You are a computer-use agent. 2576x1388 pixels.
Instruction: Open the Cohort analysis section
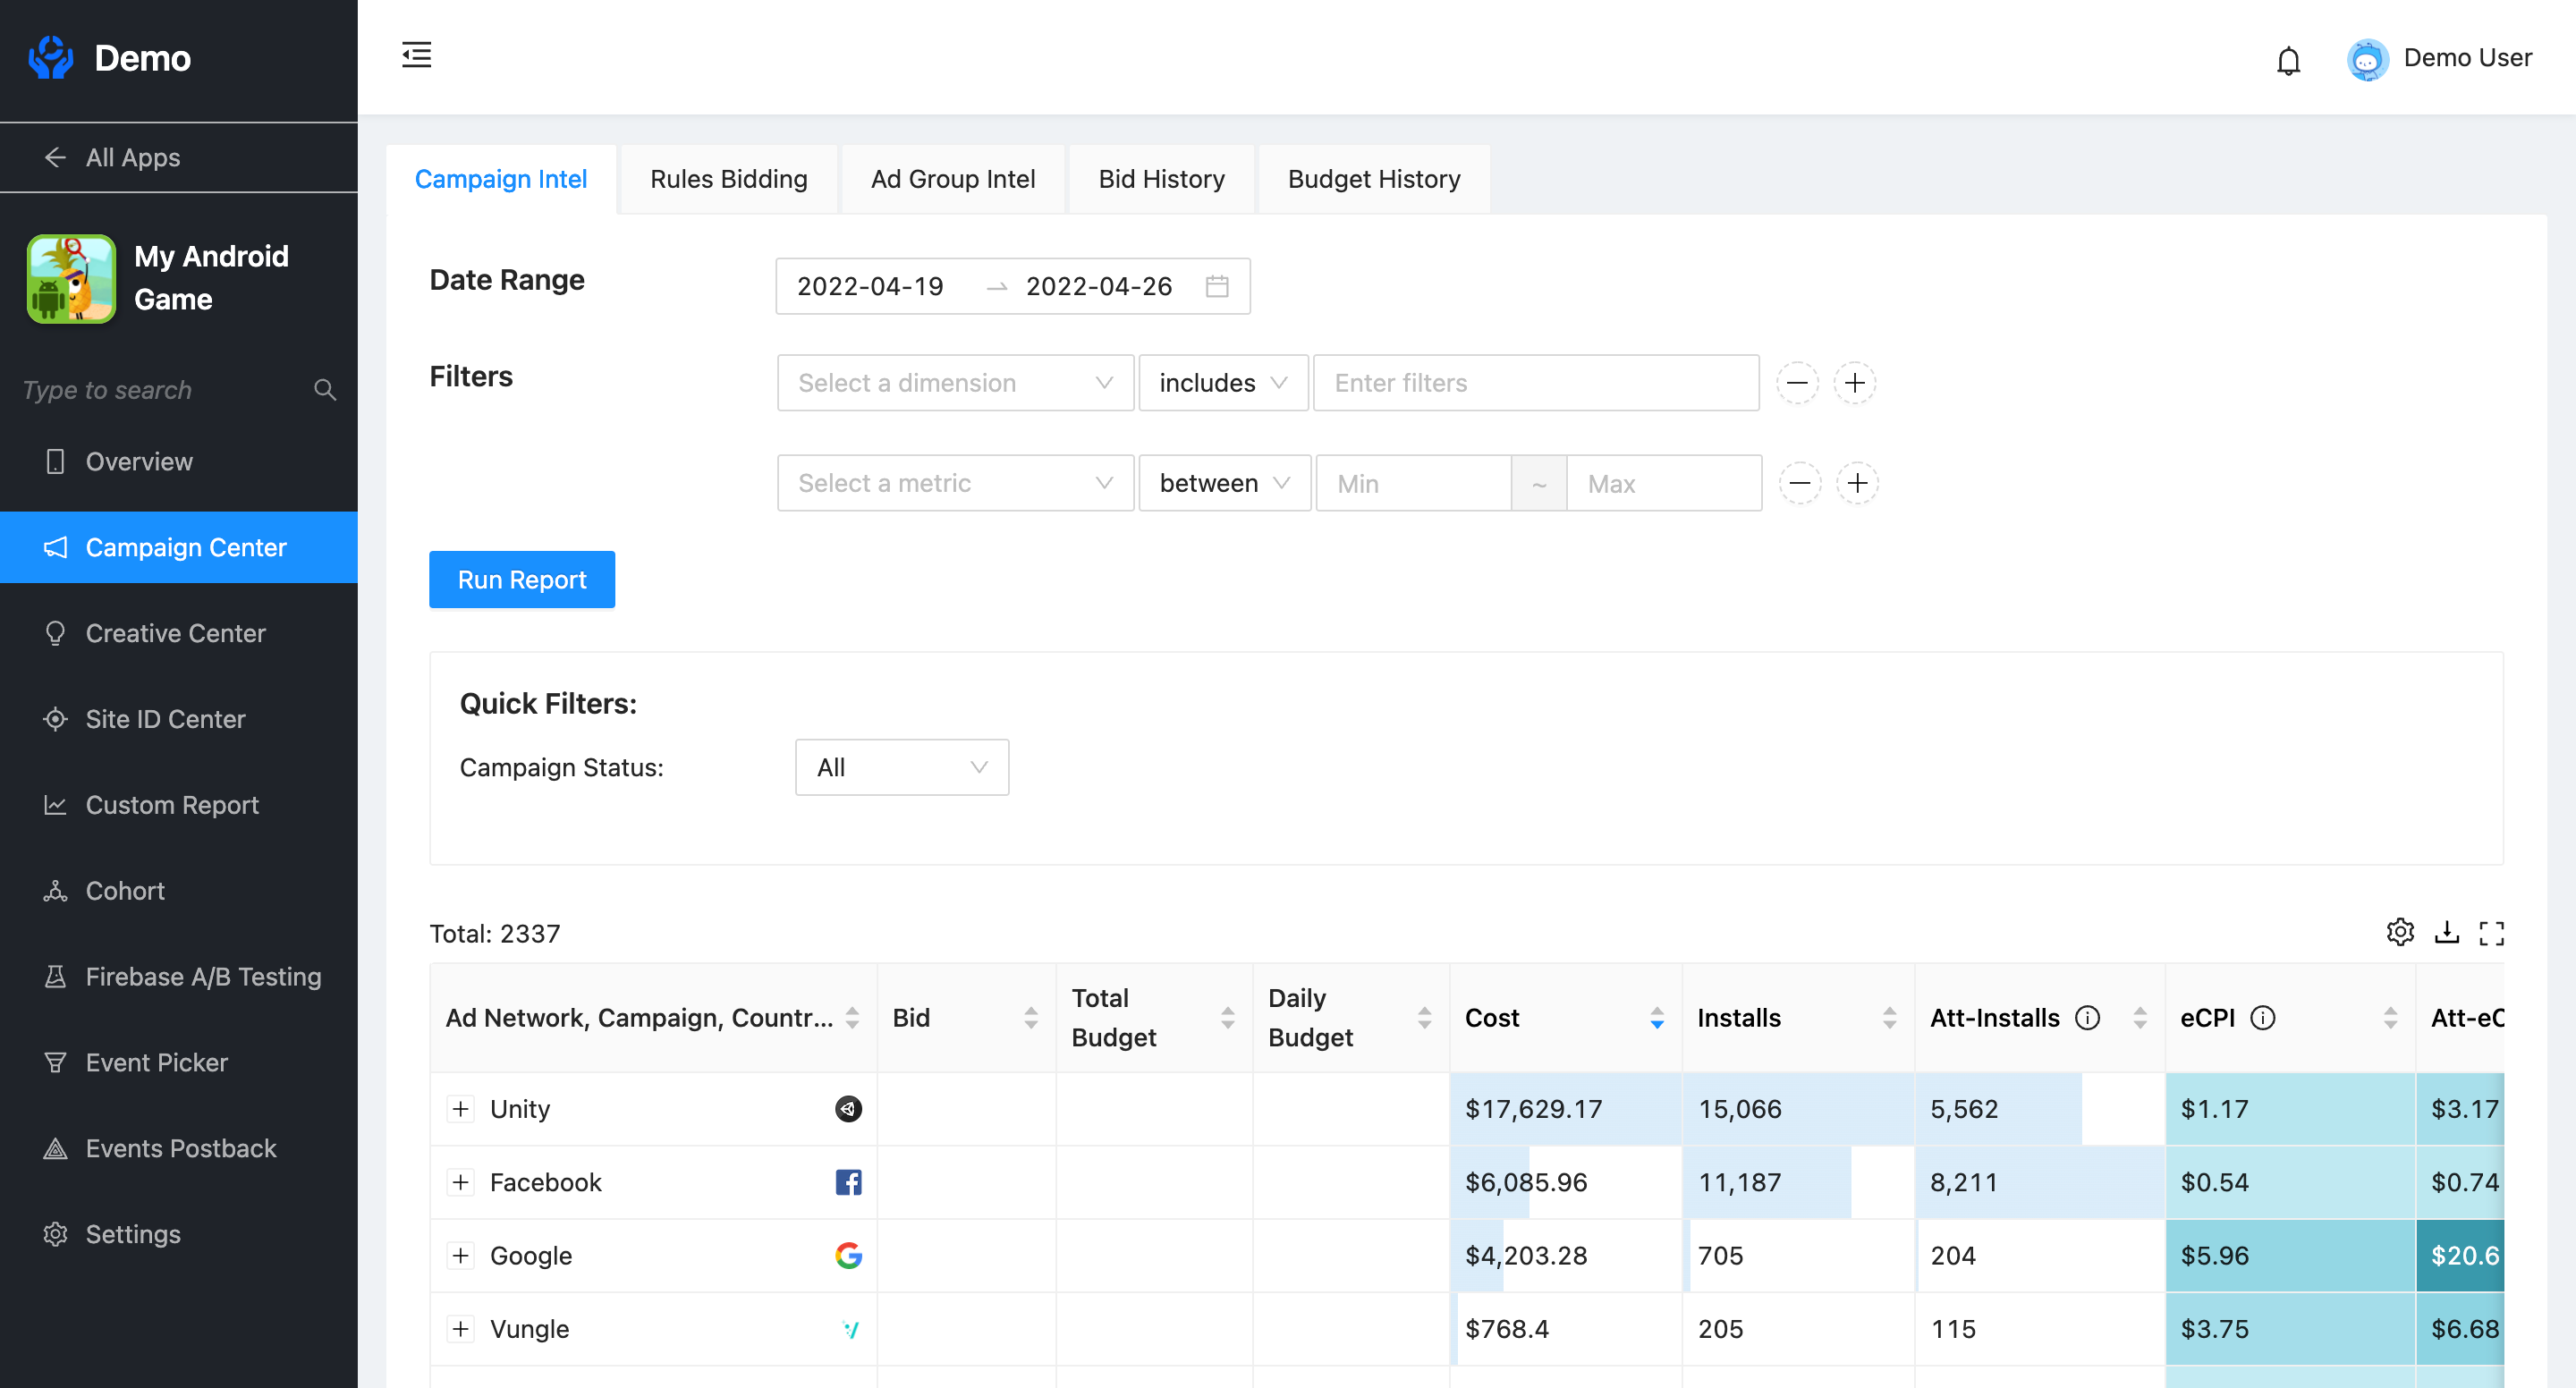[x=124, y=890]
